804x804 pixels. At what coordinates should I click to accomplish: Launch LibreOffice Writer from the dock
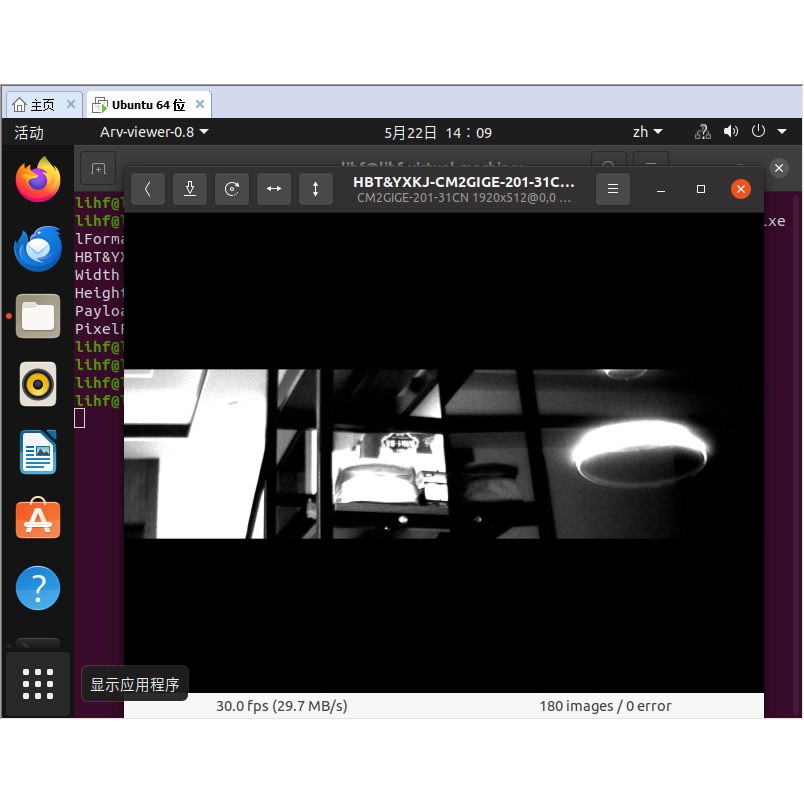(38, 452)
